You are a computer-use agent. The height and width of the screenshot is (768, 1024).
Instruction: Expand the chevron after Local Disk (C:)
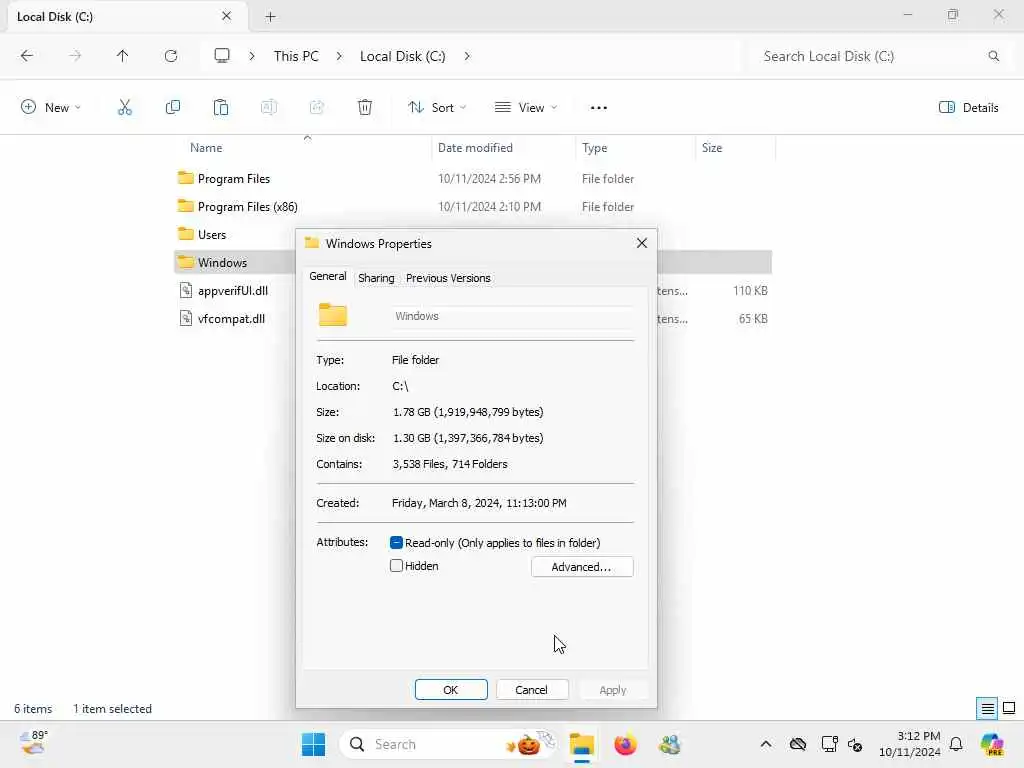(x=467, y=56)
